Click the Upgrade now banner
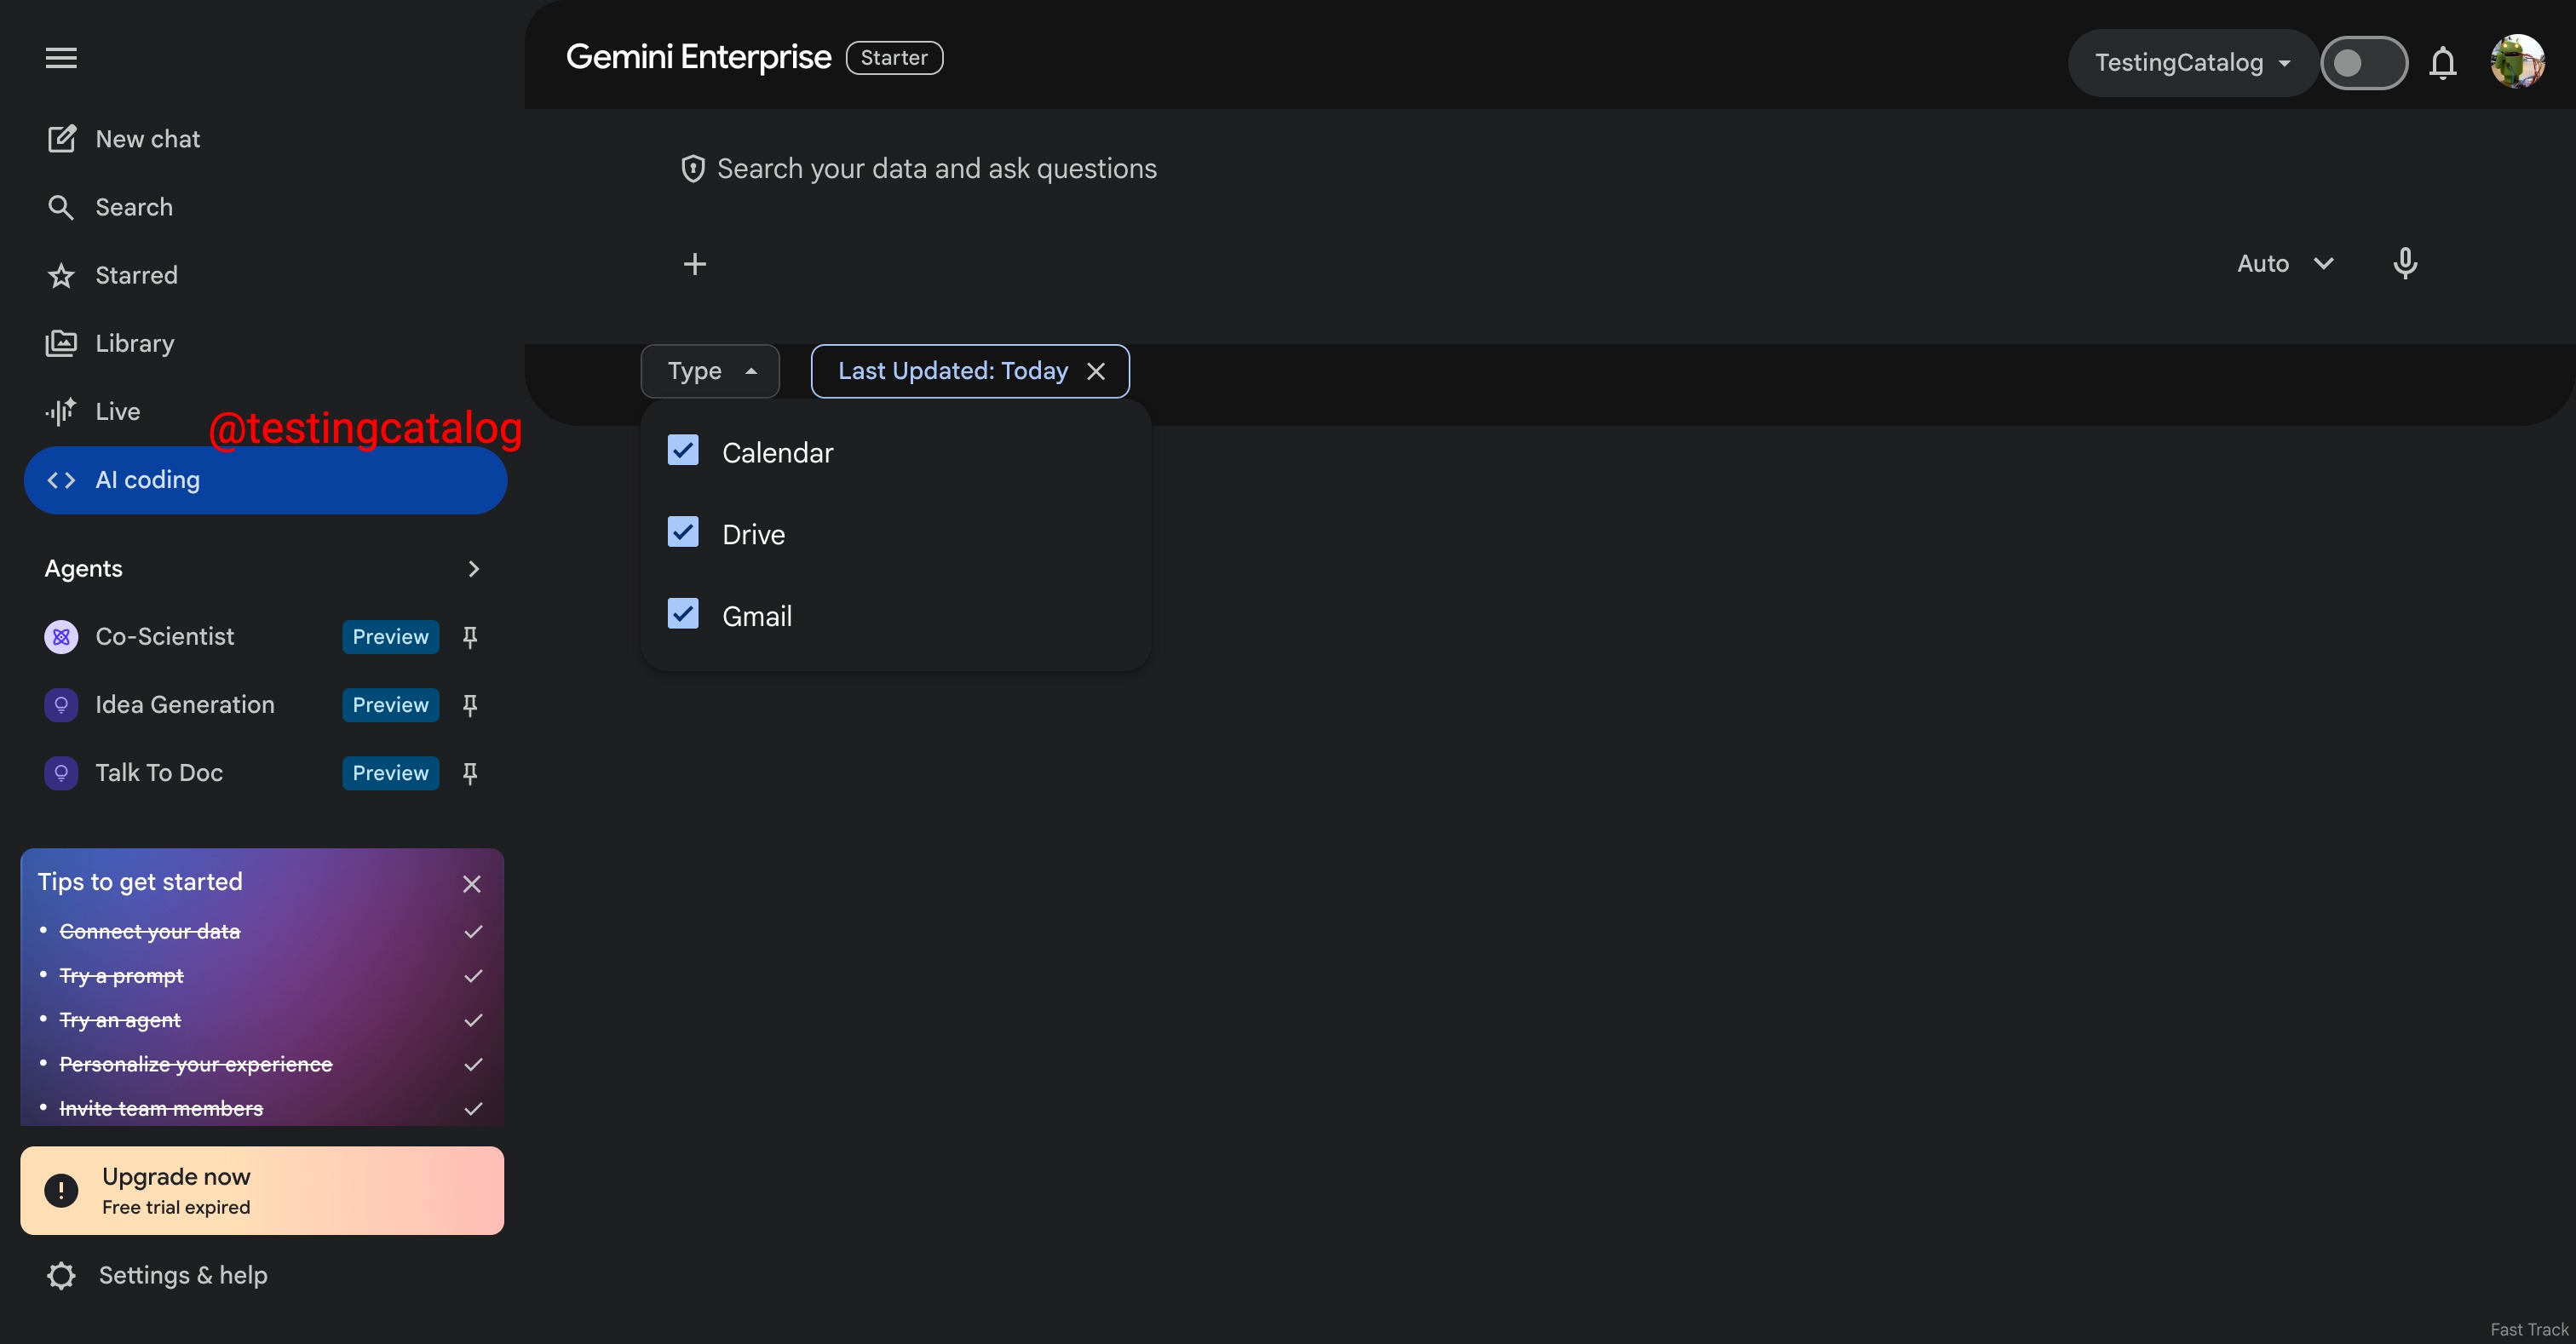This screenshot has width=2576, height=1344. [x=262, y=1191]
